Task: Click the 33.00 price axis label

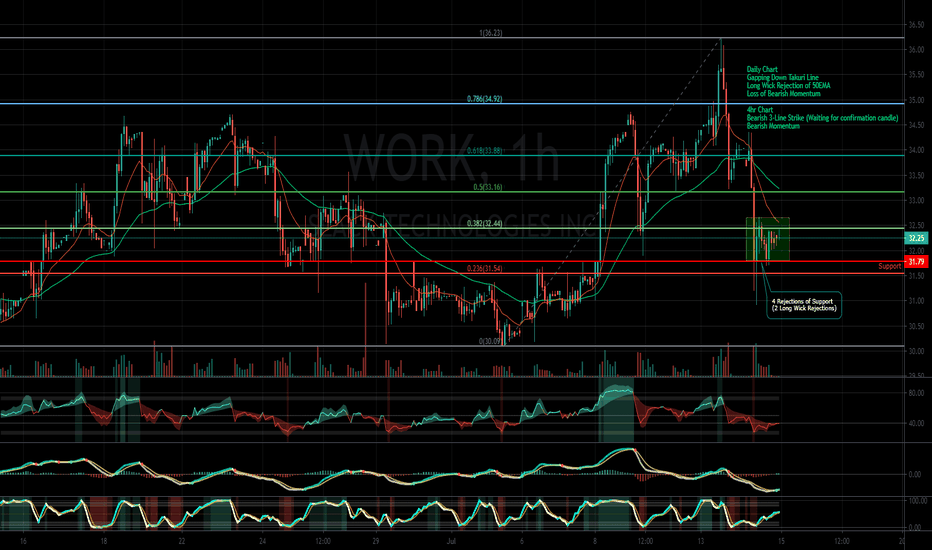Action: coord(915,200)
